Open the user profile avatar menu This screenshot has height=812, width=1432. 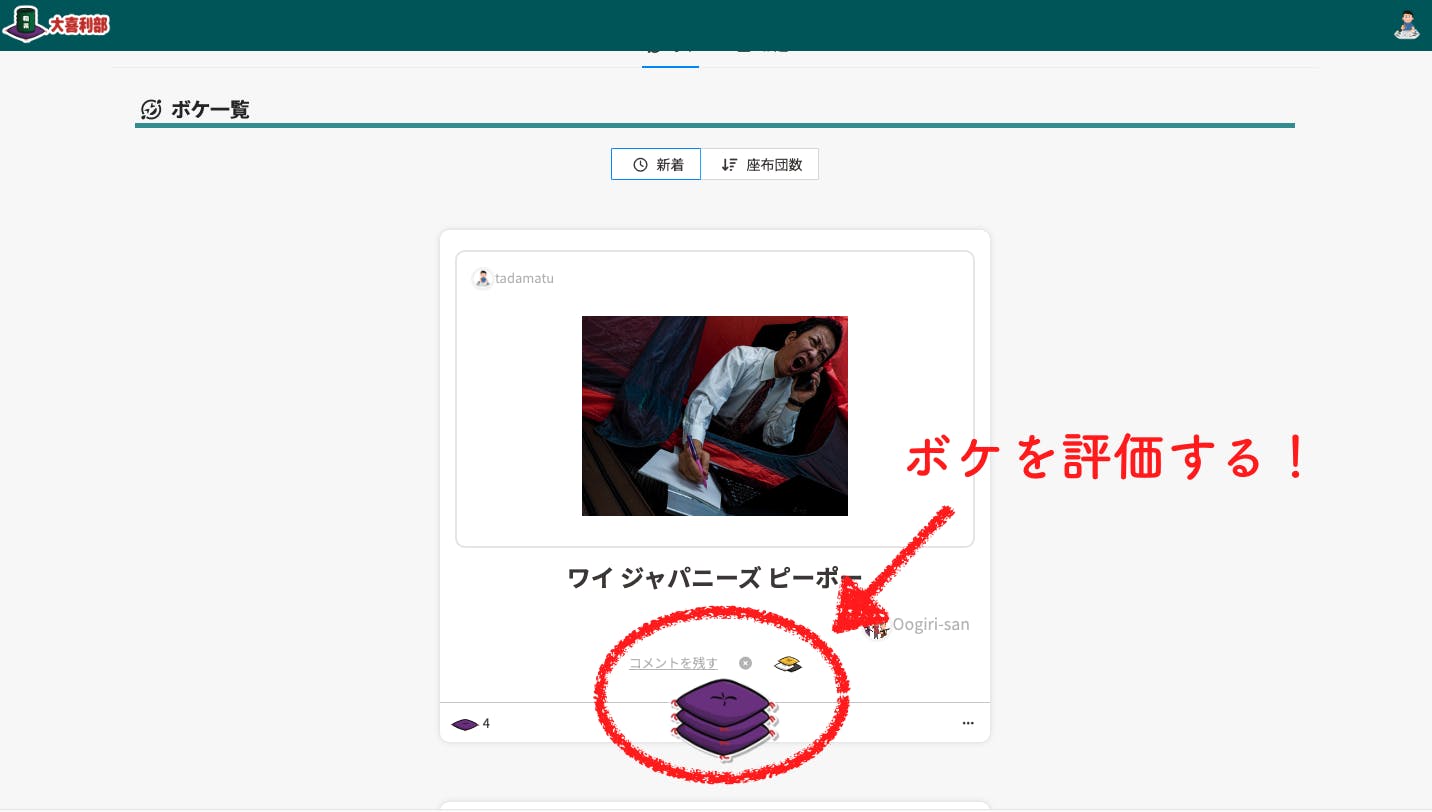click(1407, 25)
